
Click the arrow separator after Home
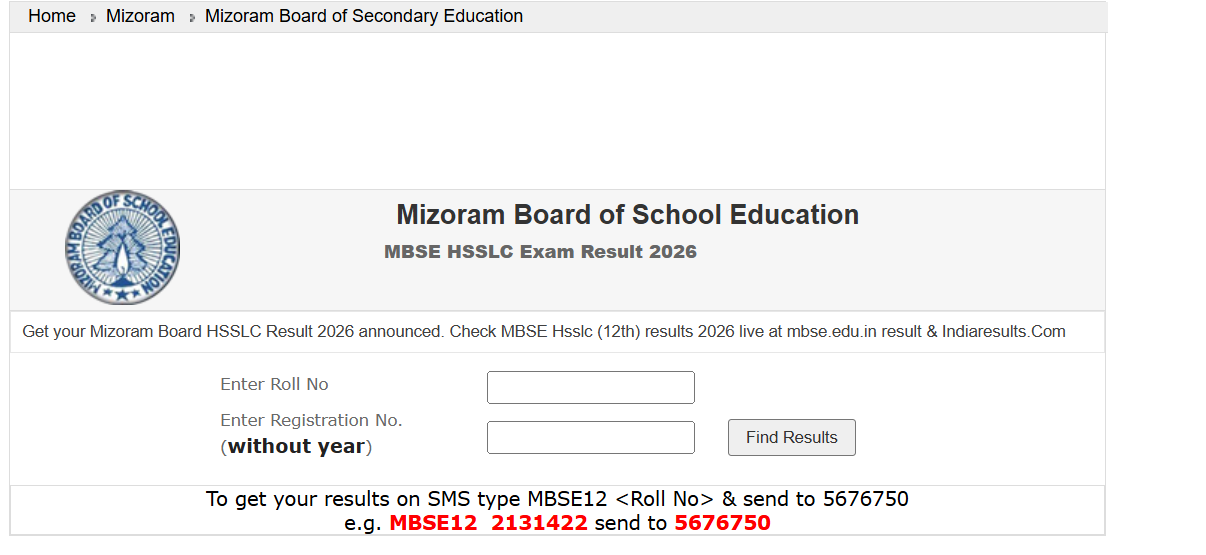93,18
